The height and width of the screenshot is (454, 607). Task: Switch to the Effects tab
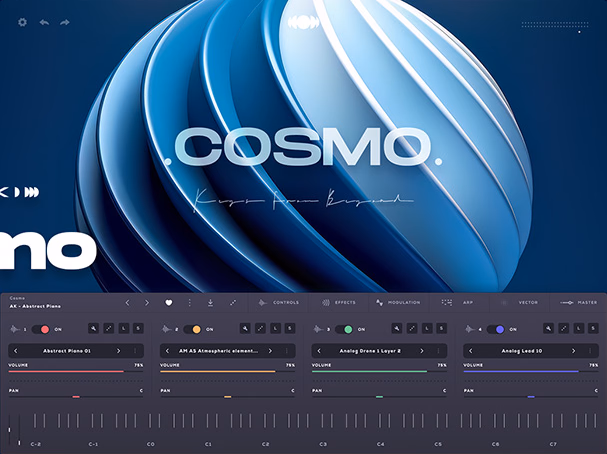tap(339, 303)
